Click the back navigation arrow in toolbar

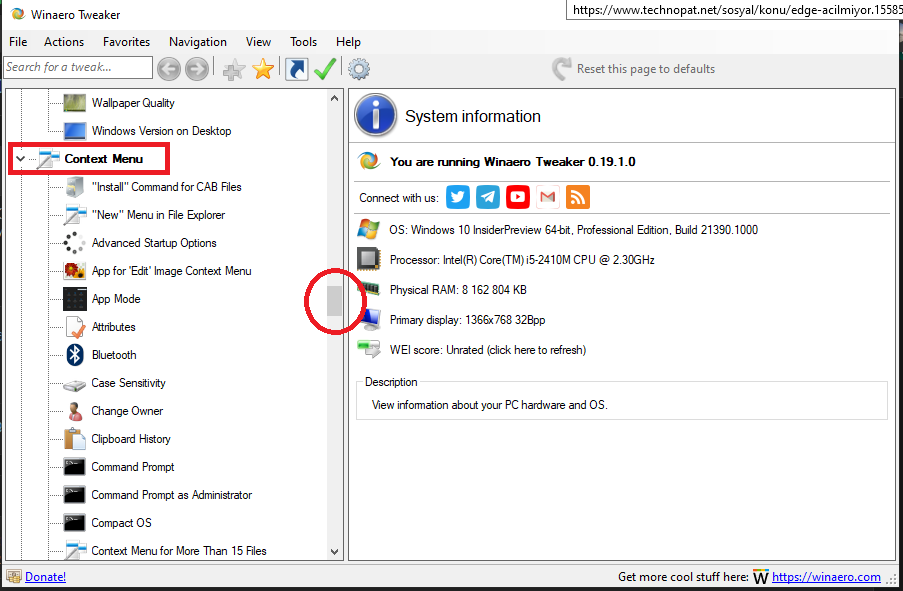pos(169,69)
